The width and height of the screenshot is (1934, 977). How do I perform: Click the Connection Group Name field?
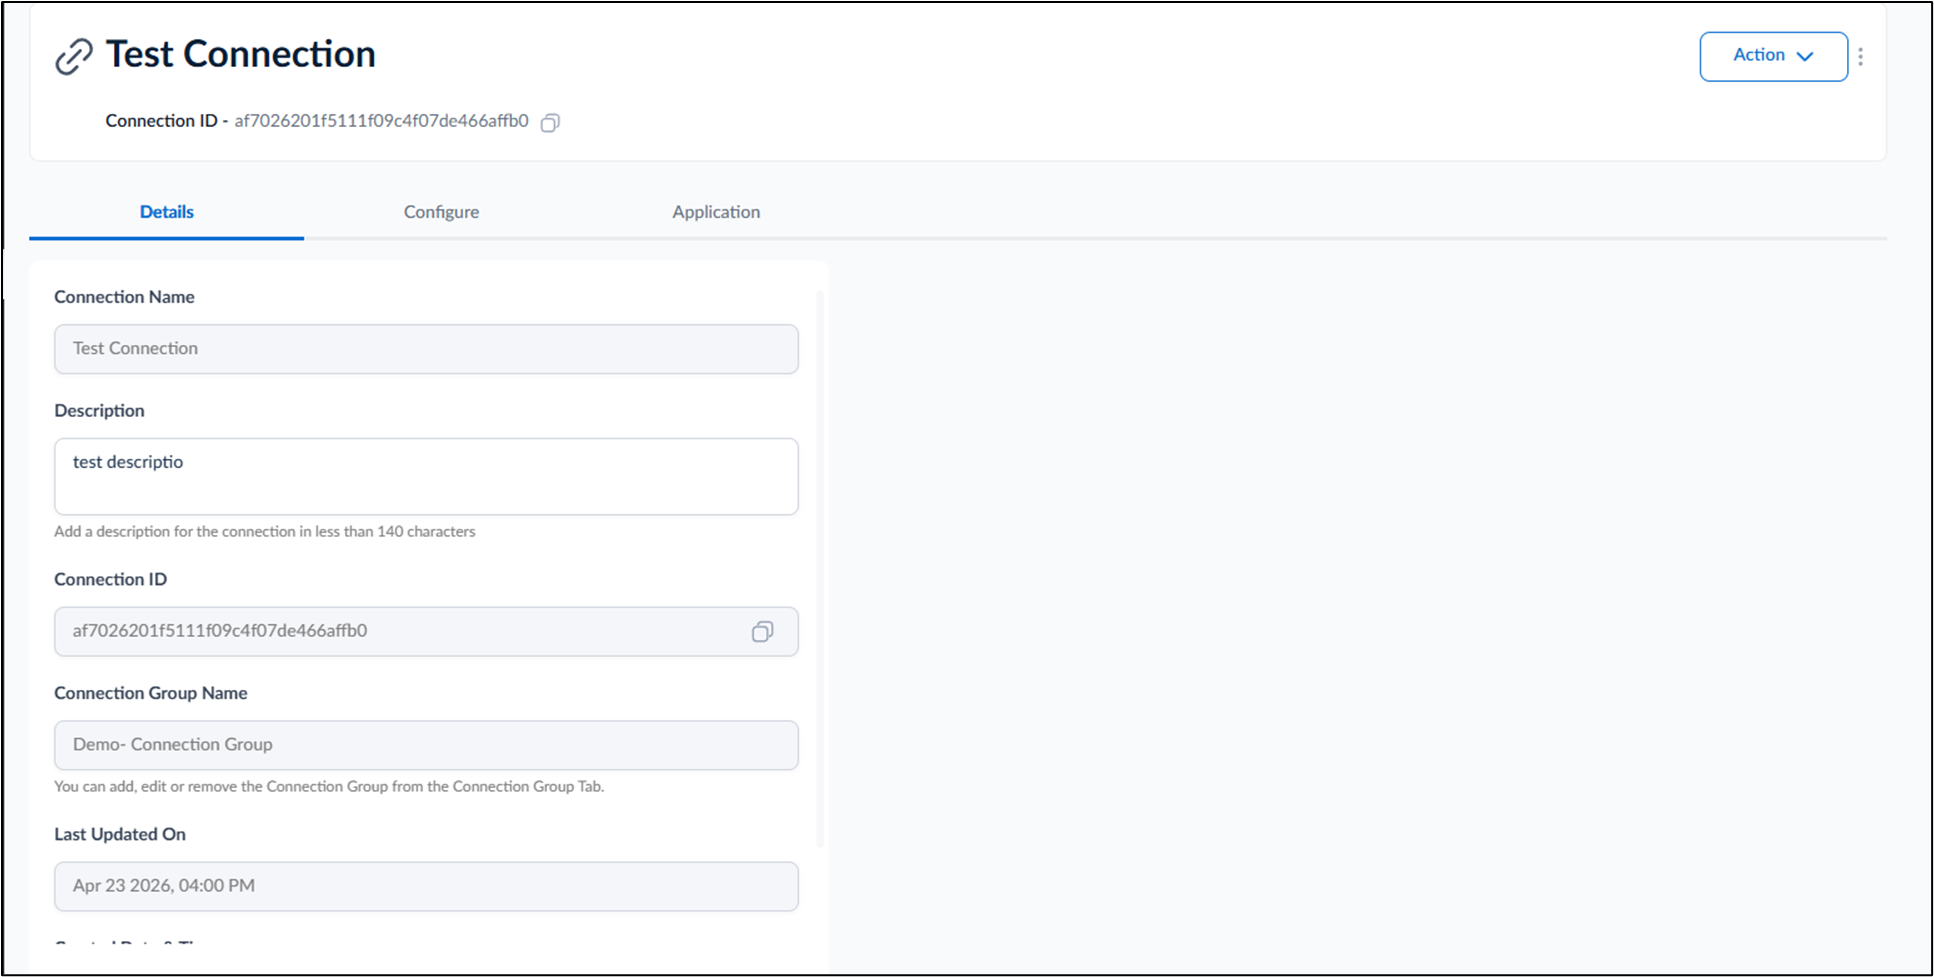click(426, 745)
